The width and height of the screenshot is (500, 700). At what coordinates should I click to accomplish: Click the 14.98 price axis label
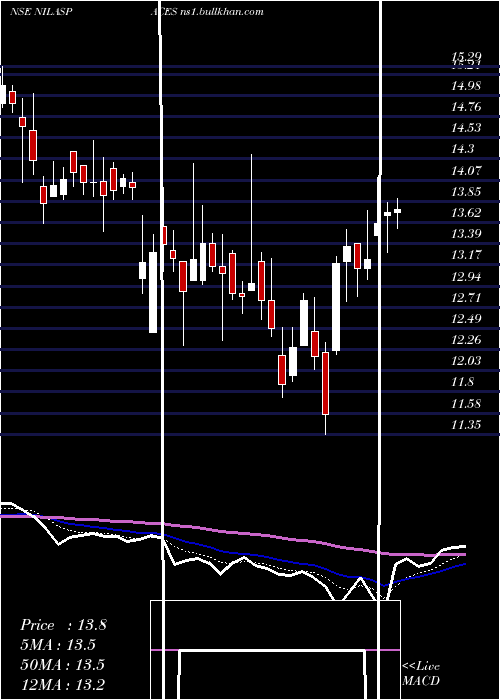tap(466, 86)
